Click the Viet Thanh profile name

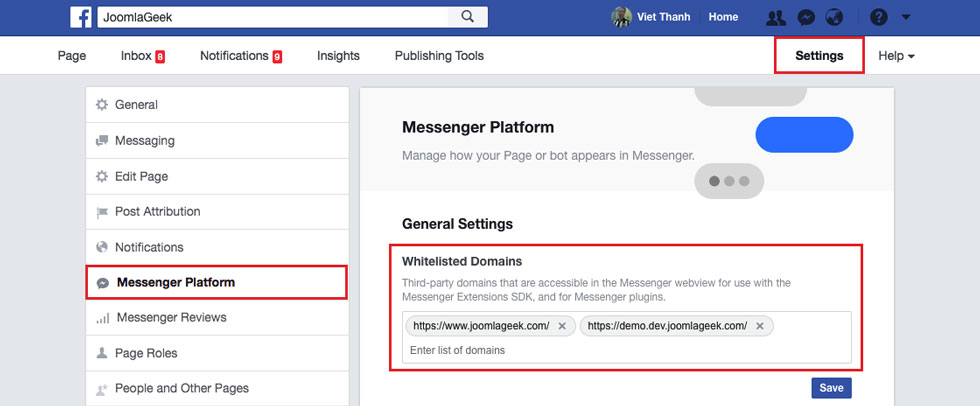(x=663, y=17)
